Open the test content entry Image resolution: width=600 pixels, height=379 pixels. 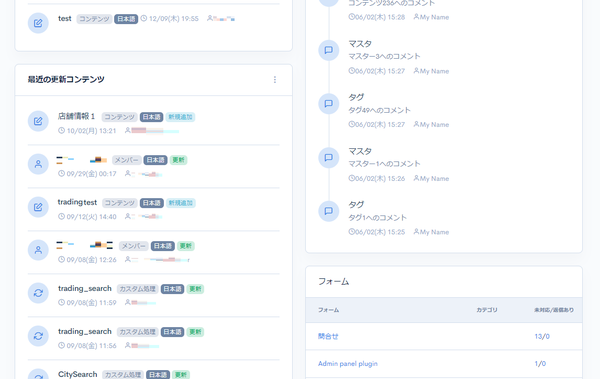coord(65,18)
